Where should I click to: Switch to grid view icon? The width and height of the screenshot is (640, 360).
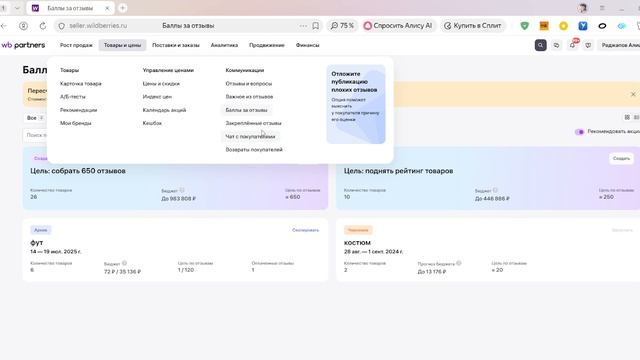627,118
